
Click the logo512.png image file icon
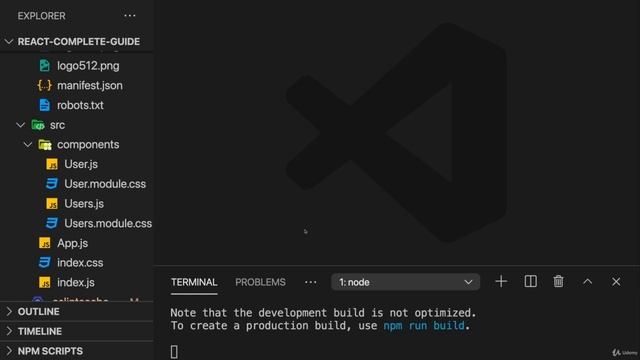coord(44,66)
